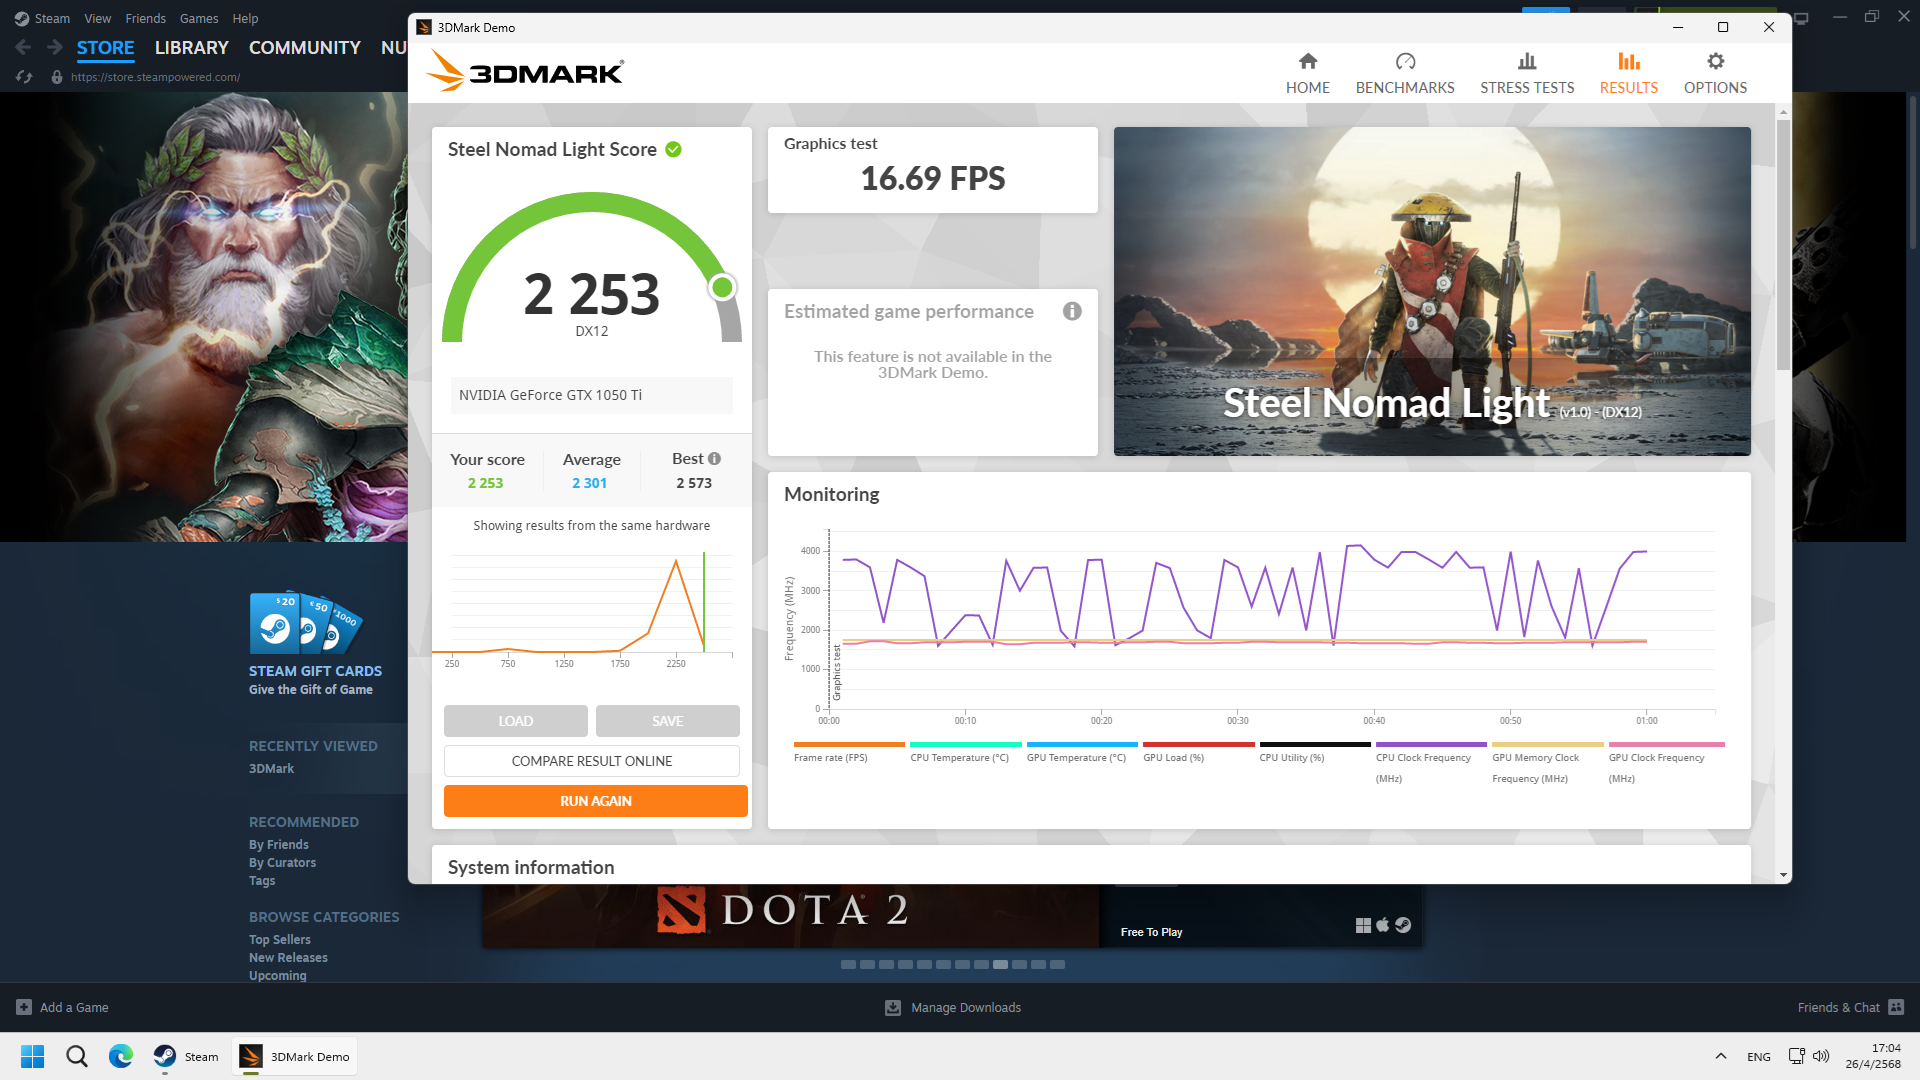Open recently viewed 3DMark link in Steam

coord(271,769)
